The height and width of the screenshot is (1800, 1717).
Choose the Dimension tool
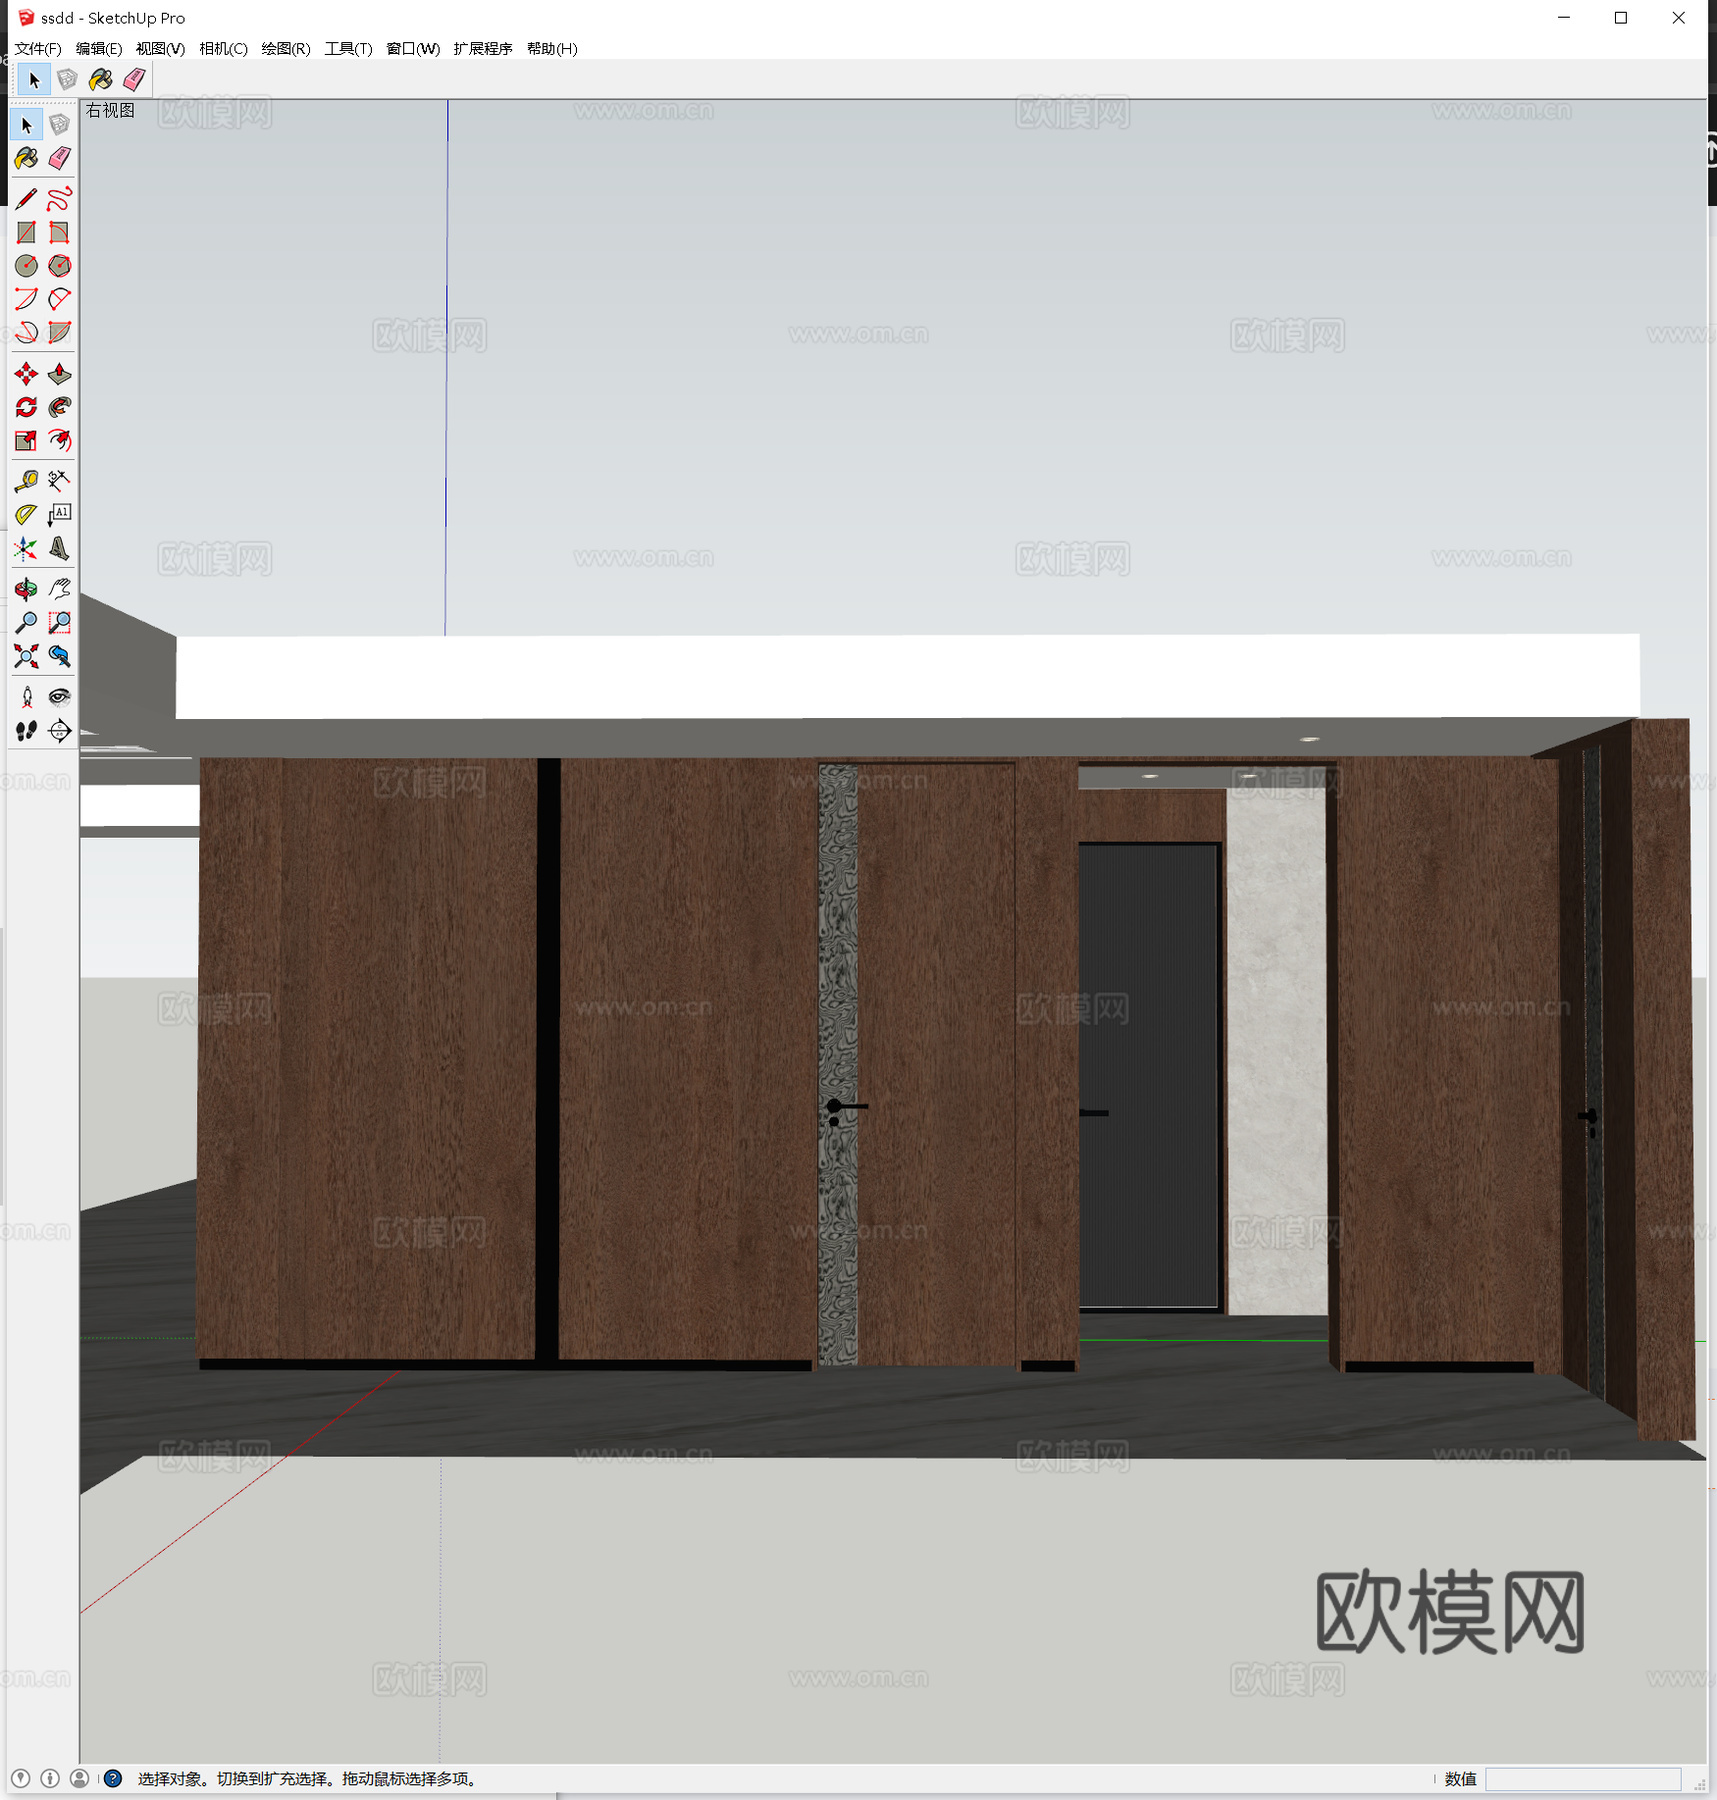[x=60, y=481]
